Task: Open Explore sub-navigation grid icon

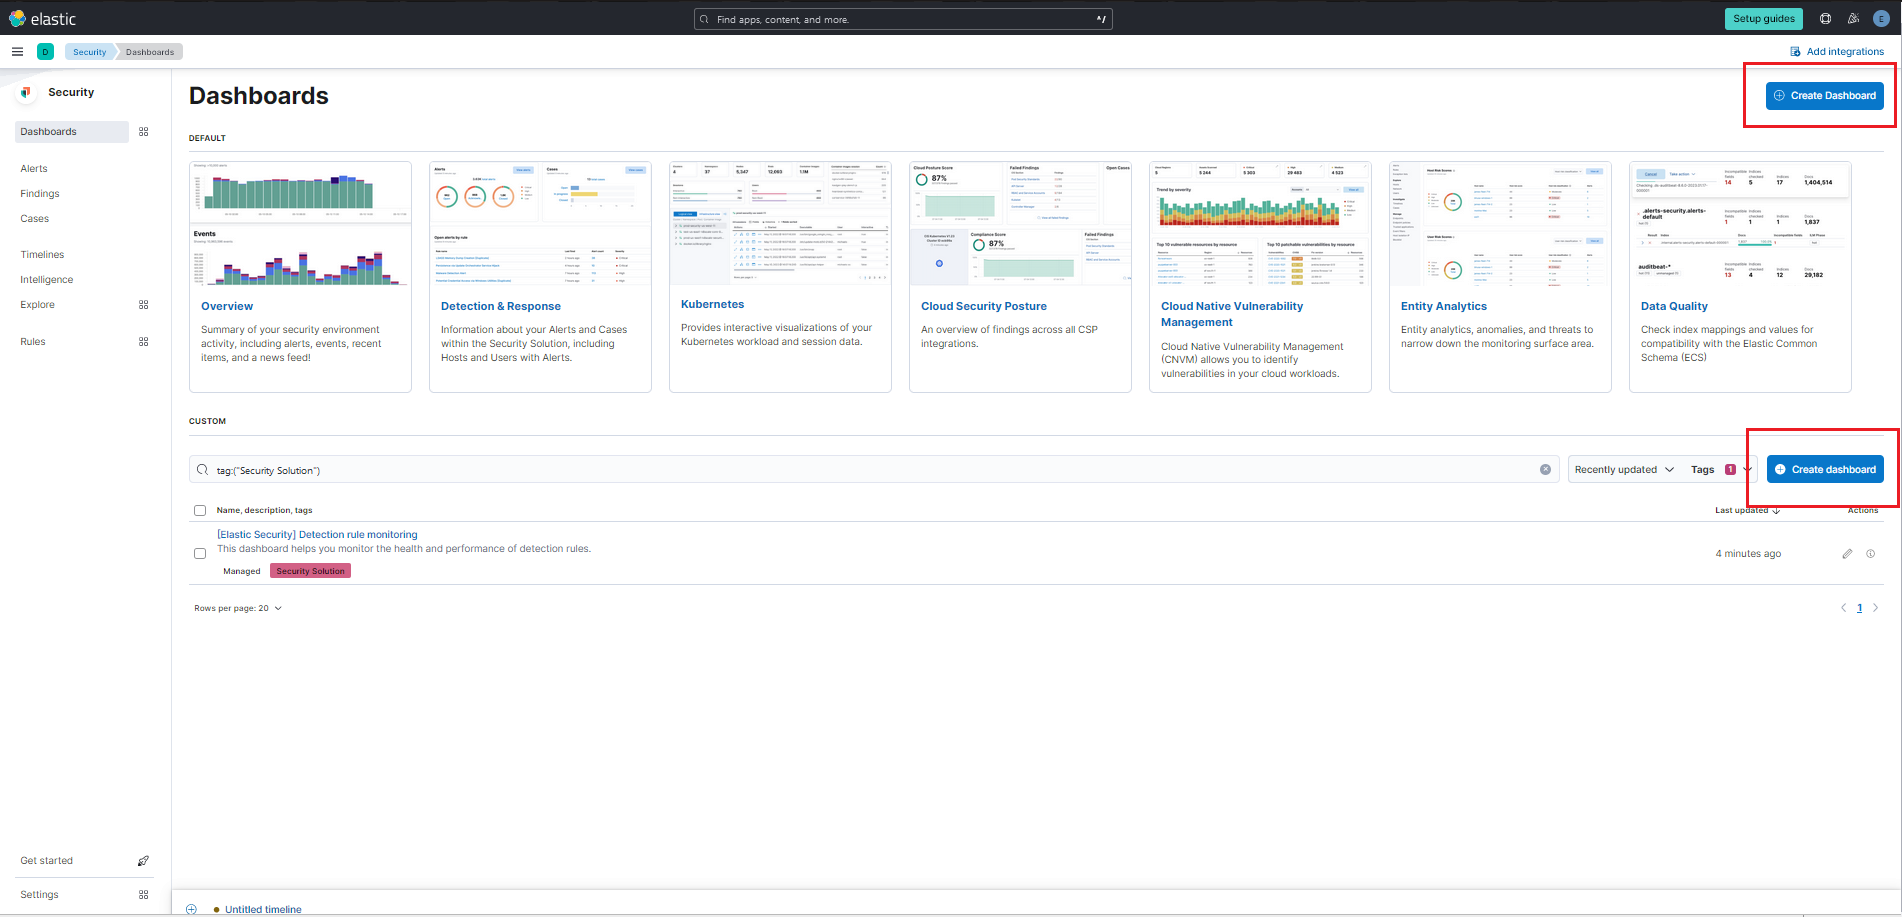Action: pyautogui.click(x=143, y=305)
